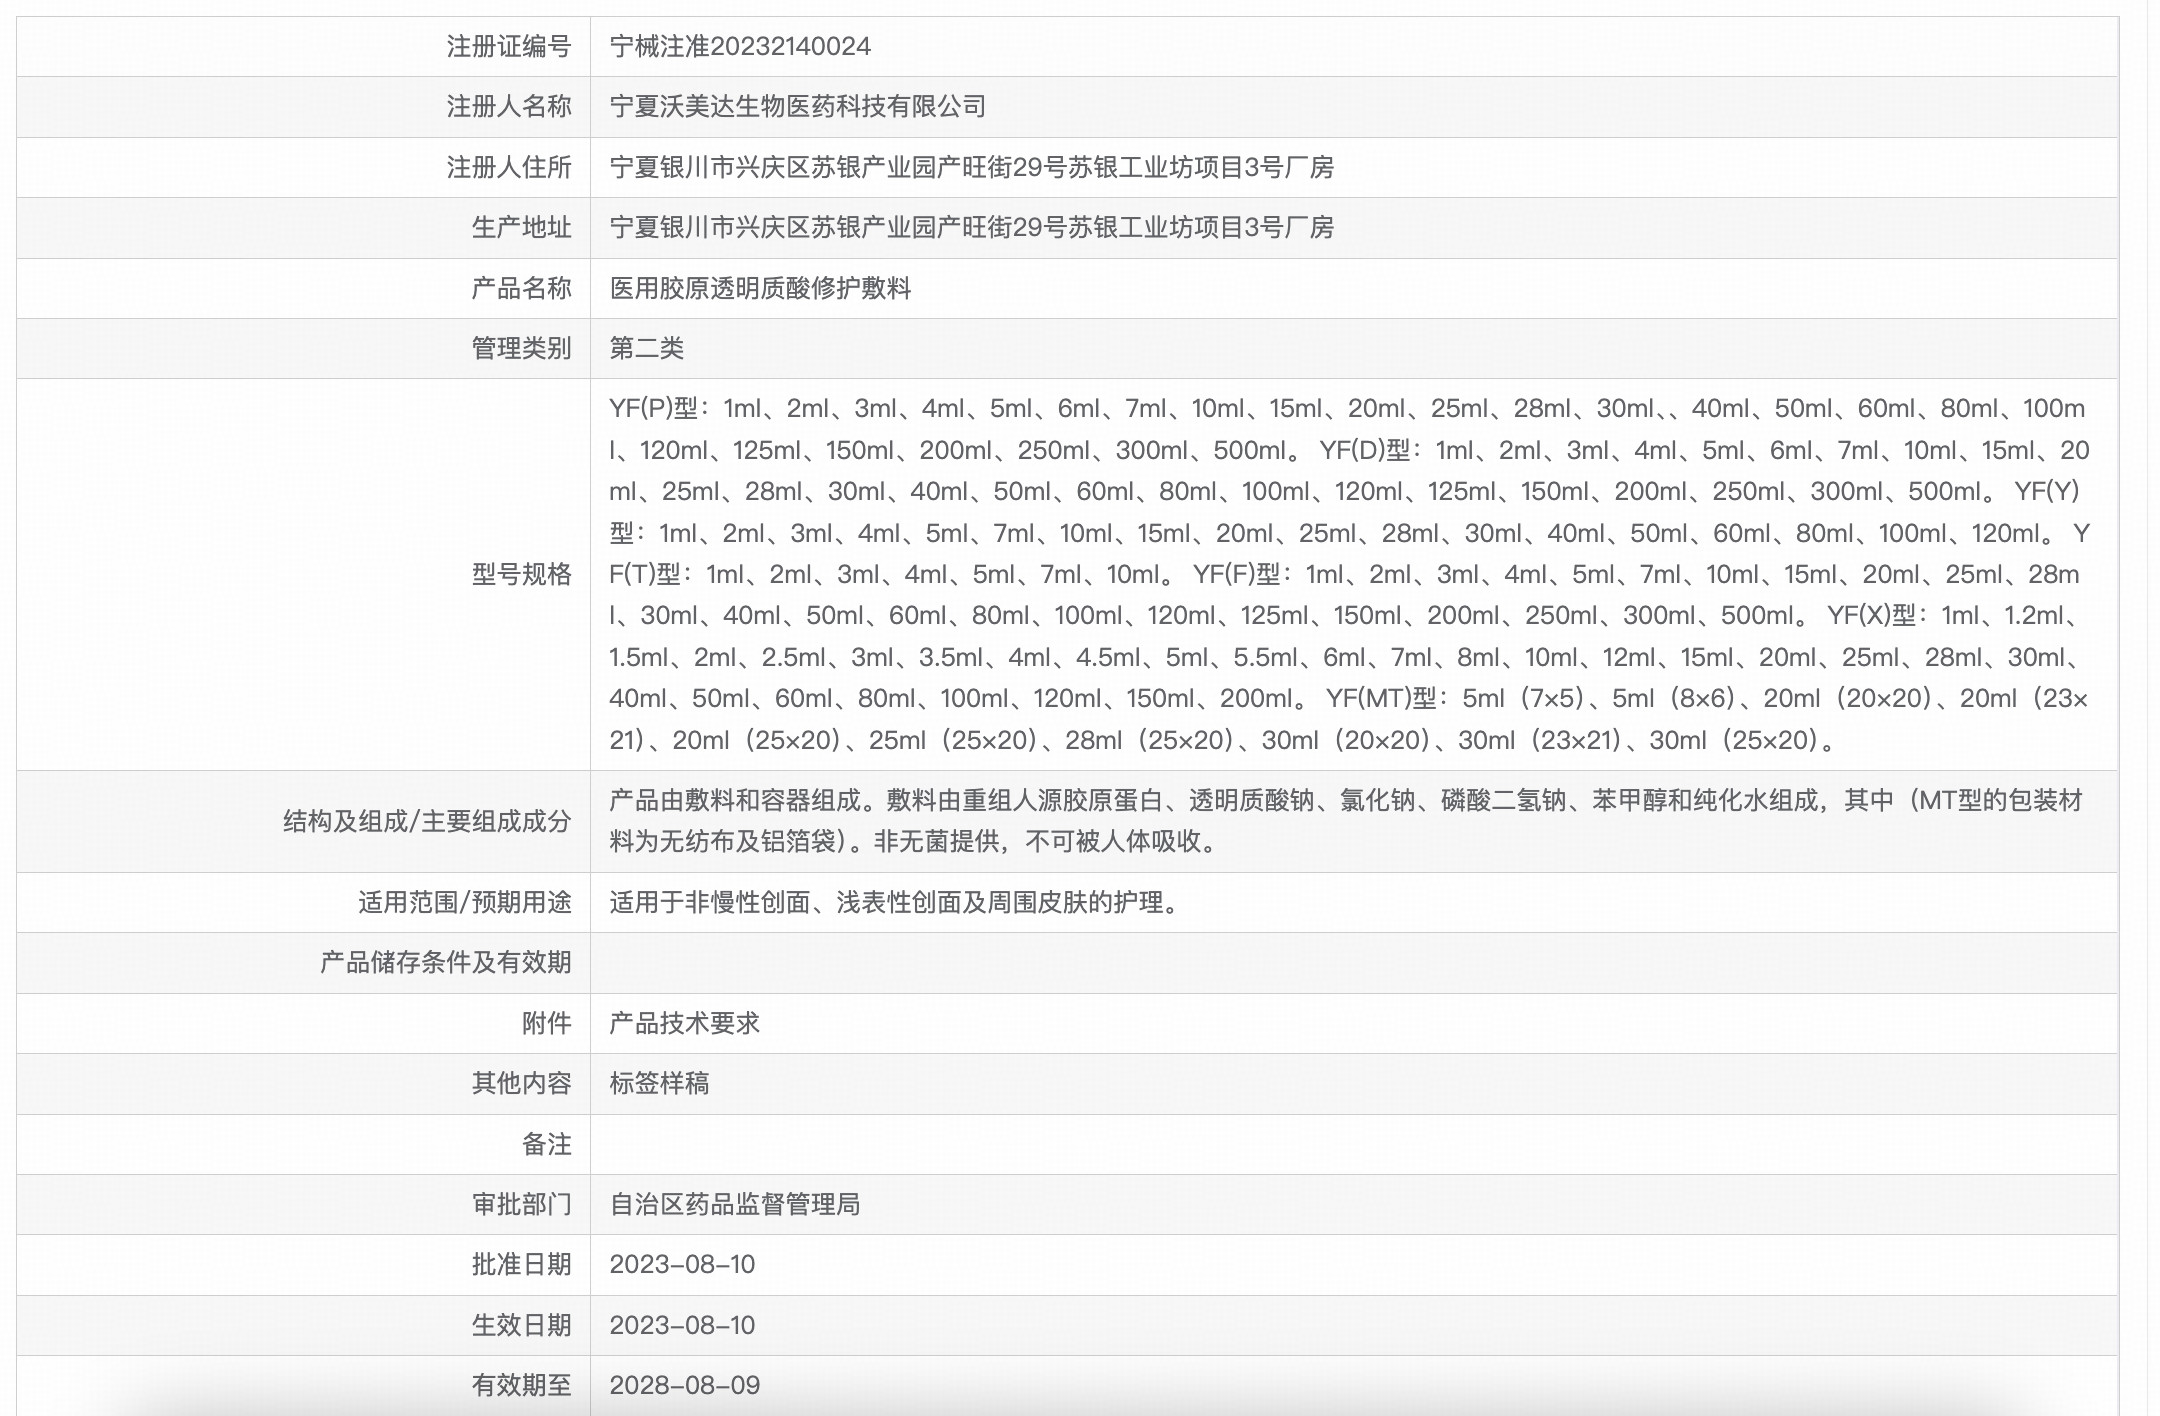Click the 审批部门 row label
The width and height of the screenshot is (2160, 1416).
click(x=519, y=1203)
